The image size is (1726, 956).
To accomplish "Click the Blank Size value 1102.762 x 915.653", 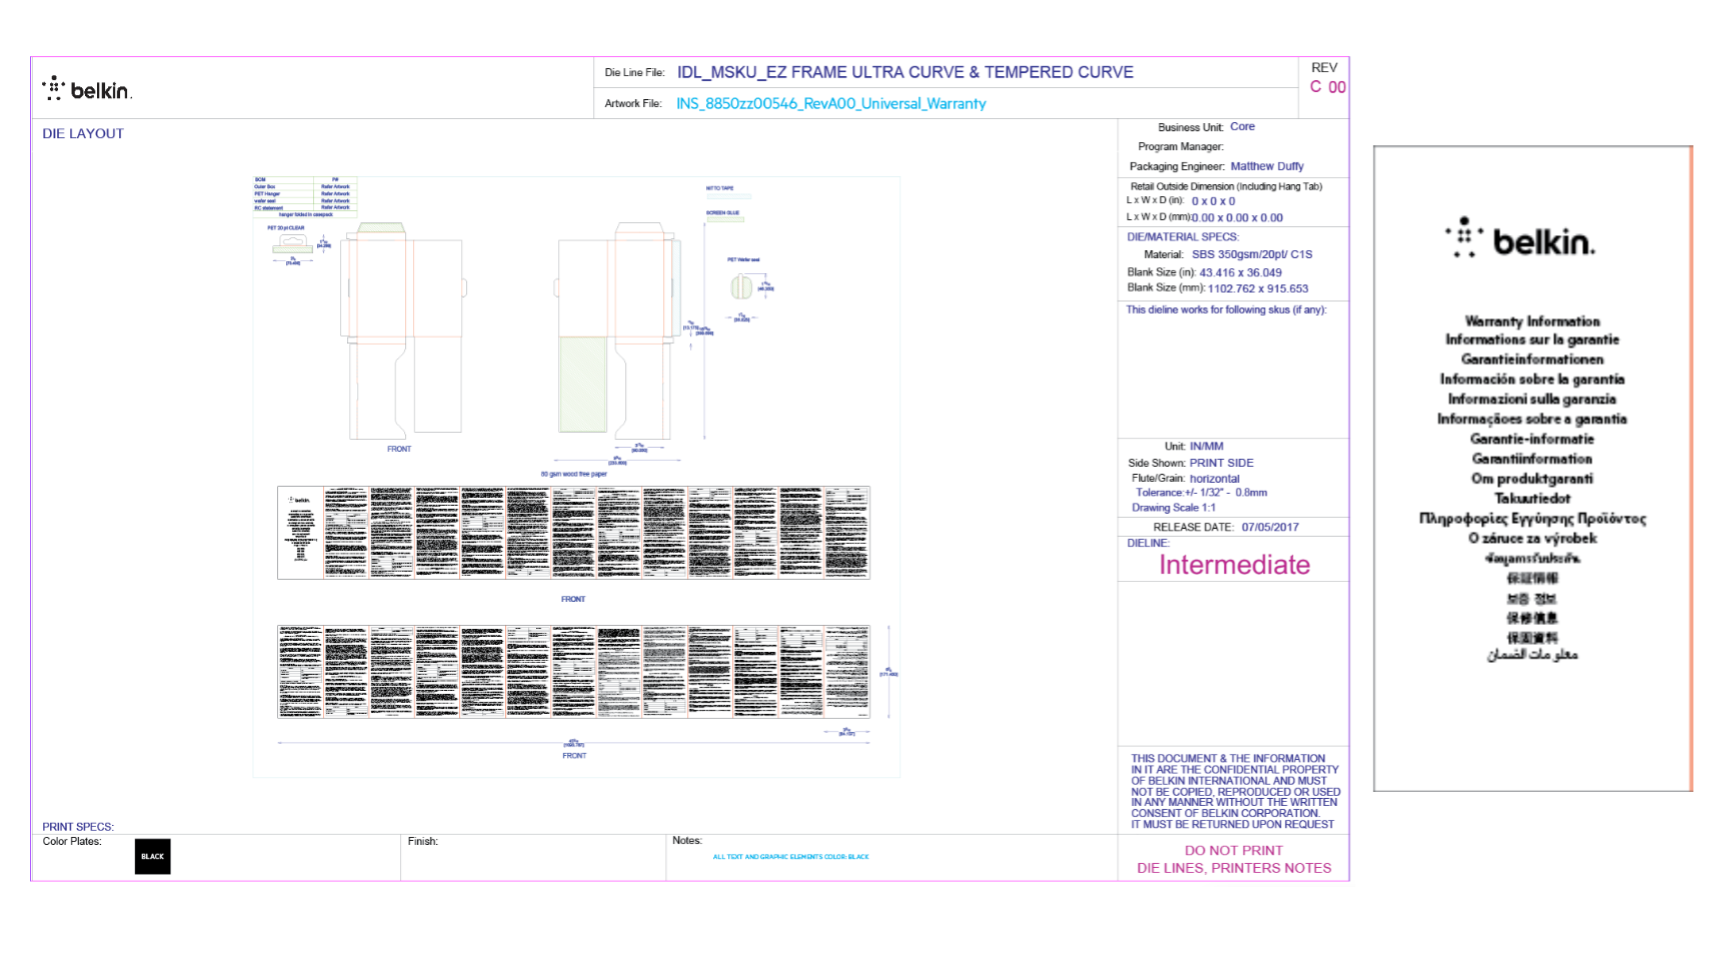I will click(x=1258, y=288).
